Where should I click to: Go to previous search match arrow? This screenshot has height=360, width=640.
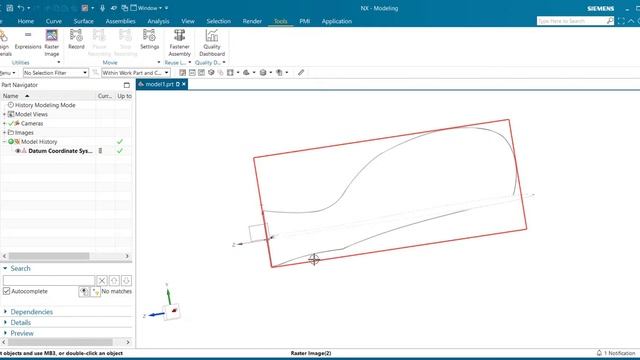[x=114, y=280]
